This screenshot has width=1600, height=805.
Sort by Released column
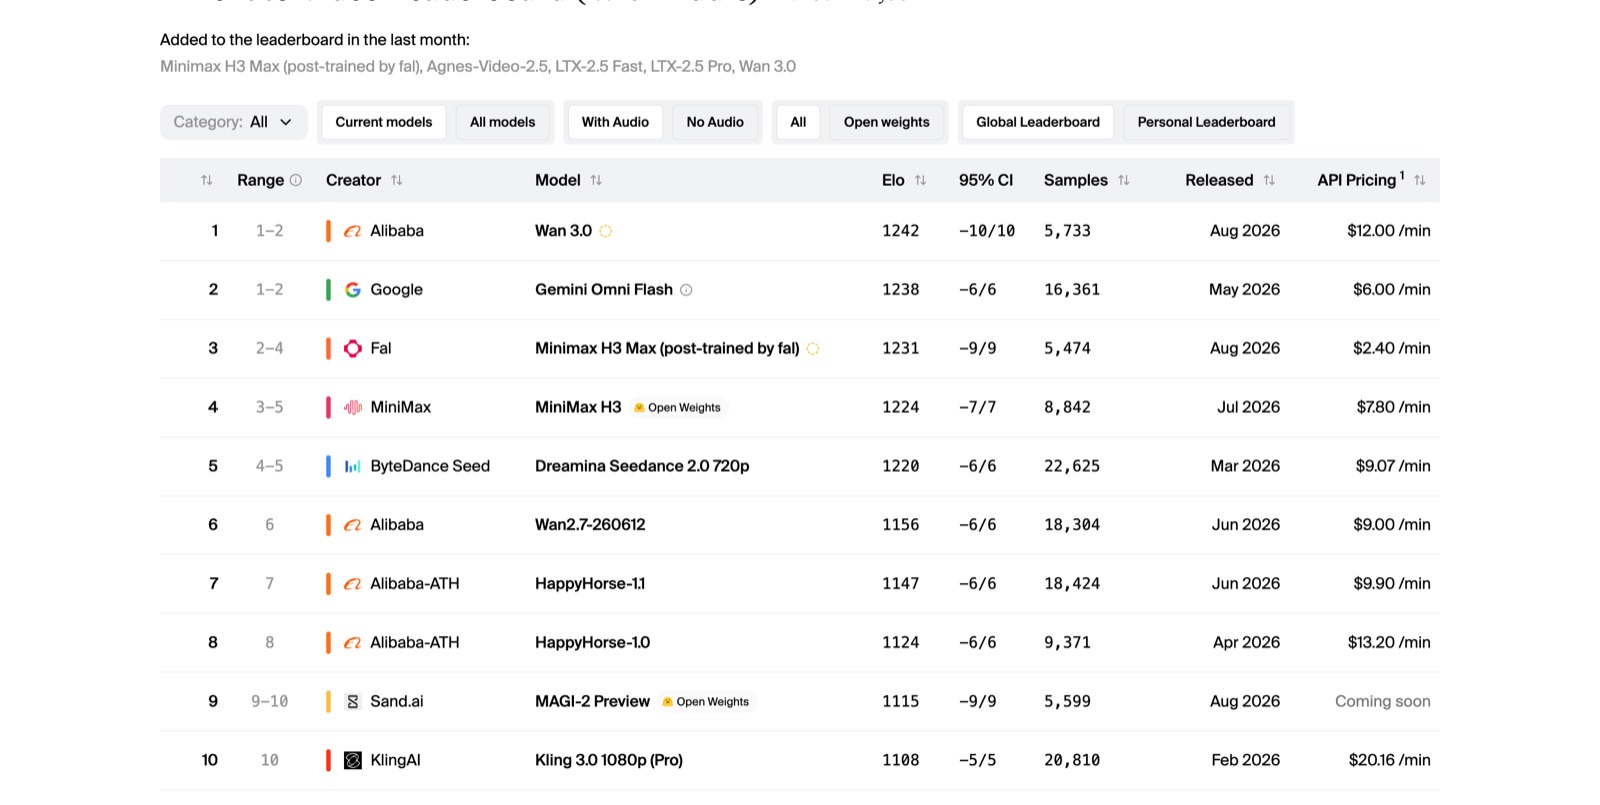tap(1269, 180)
